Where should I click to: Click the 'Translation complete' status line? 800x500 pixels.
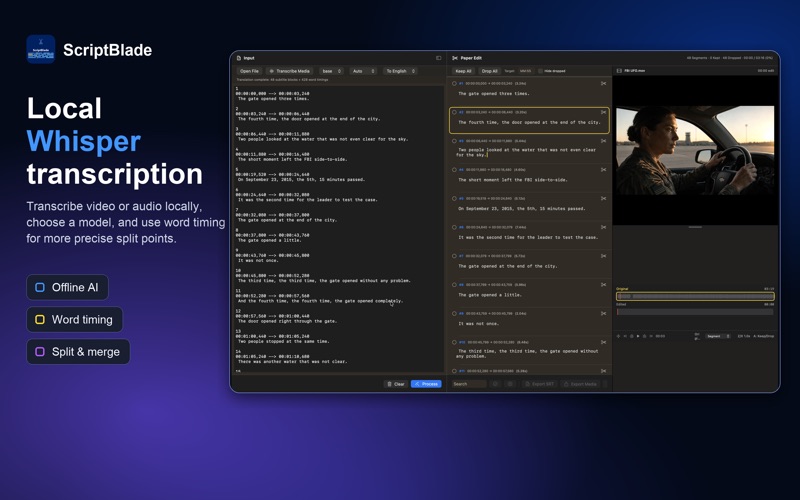click(x=282, y=80)
